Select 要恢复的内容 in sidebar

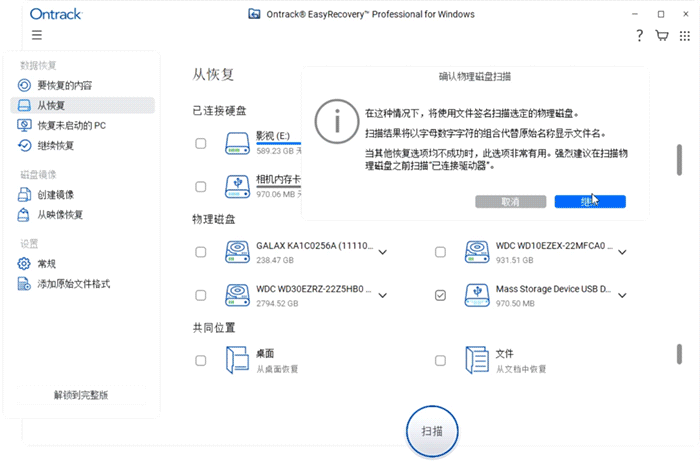pos(83,85)
